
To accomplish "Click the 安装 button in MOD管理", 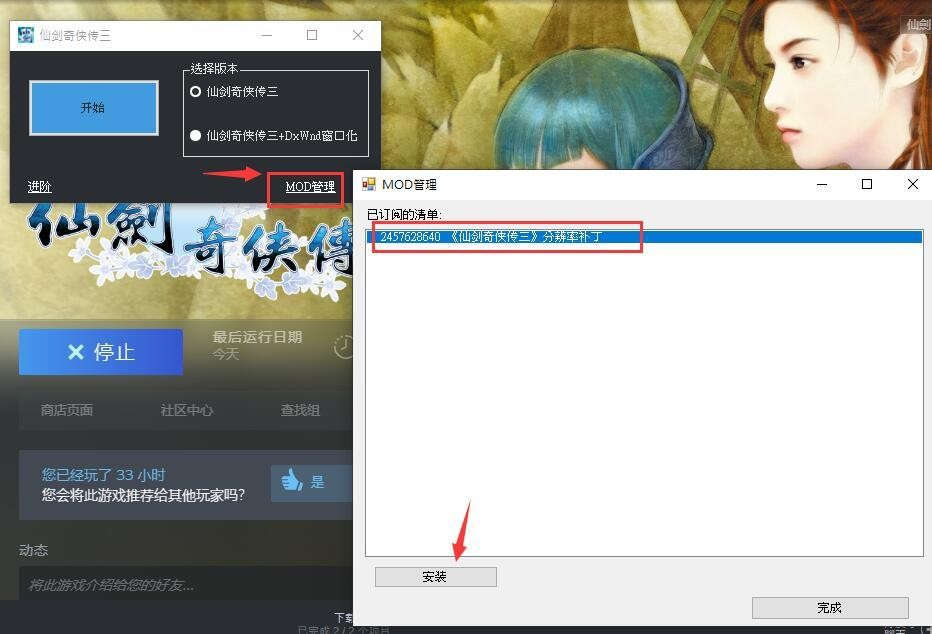I will point(436,576).
